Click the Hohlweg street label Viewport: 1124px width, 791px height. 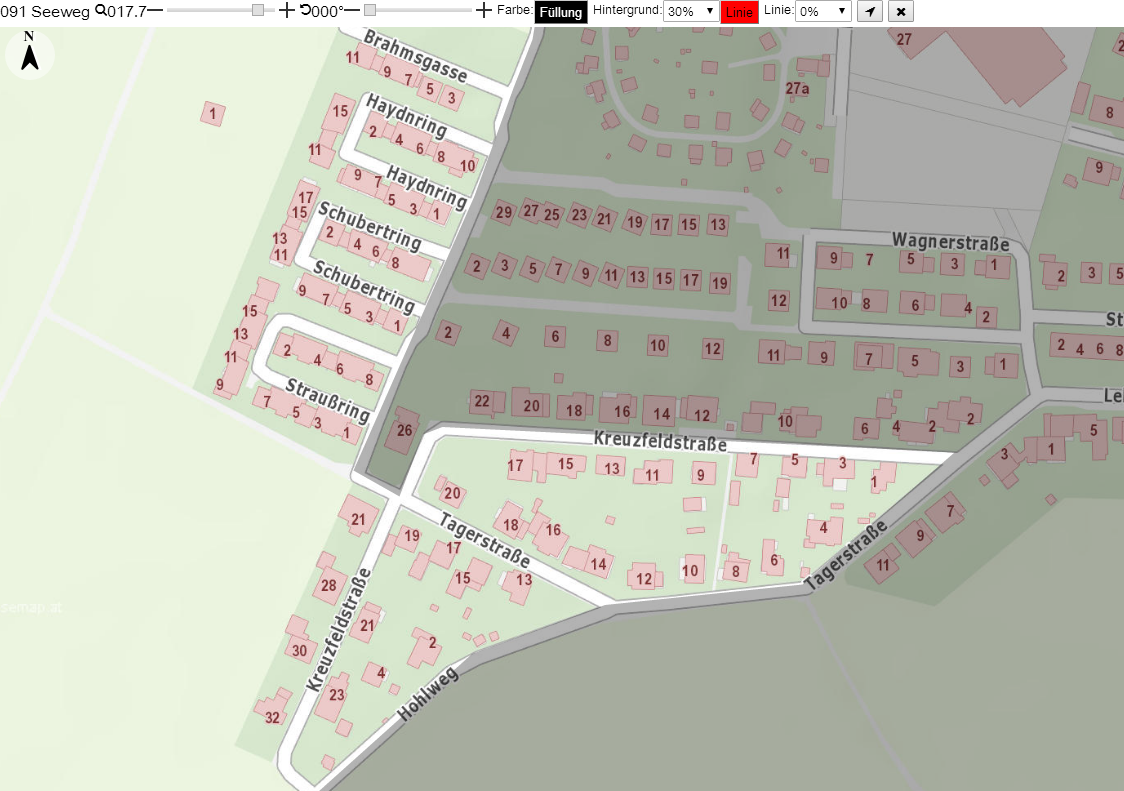pos(427,694)
